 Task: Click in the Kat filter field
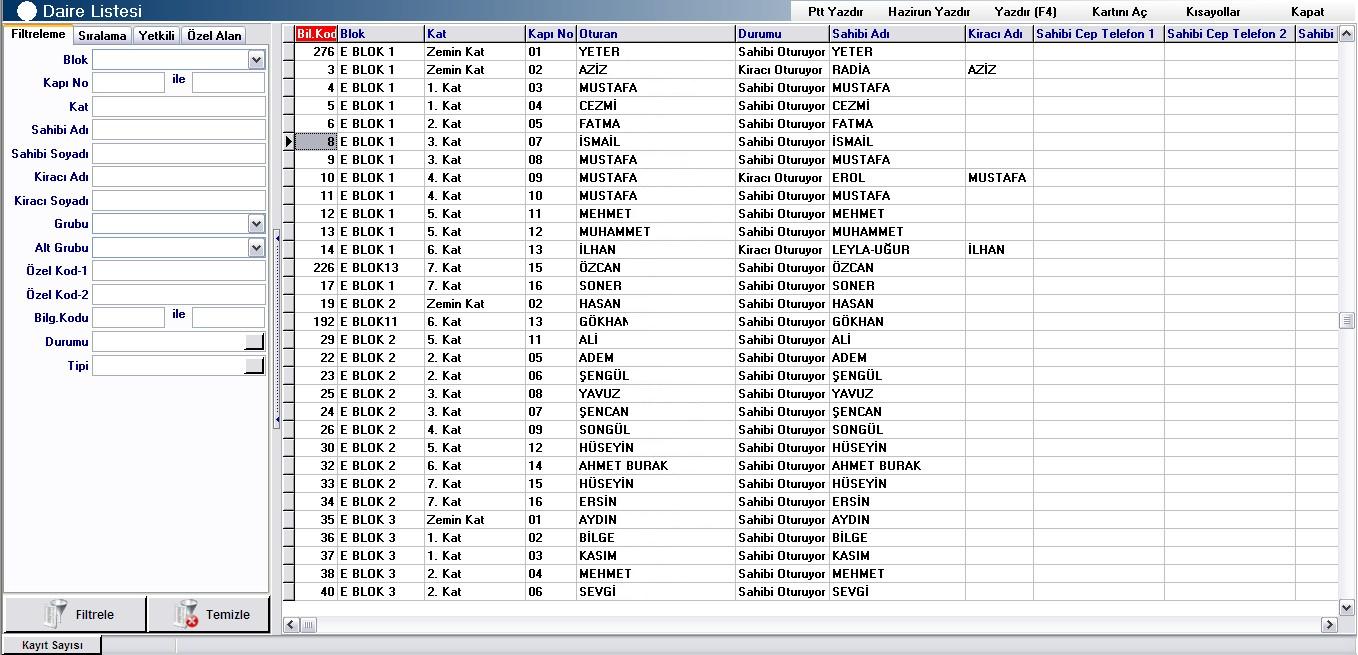click(x=179, y=106)
